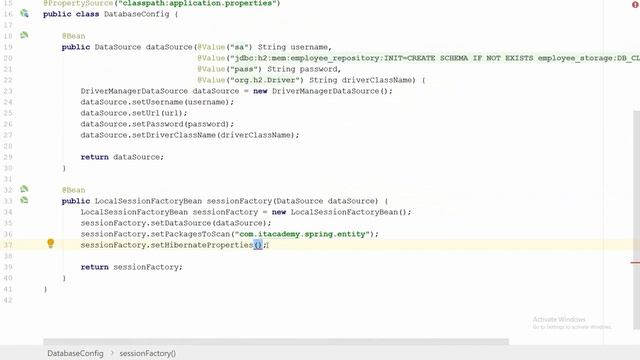Screen dimensions: 640x360
Task: Click the "return sessionFactory;" statement
Action: (x=131, y=267)
